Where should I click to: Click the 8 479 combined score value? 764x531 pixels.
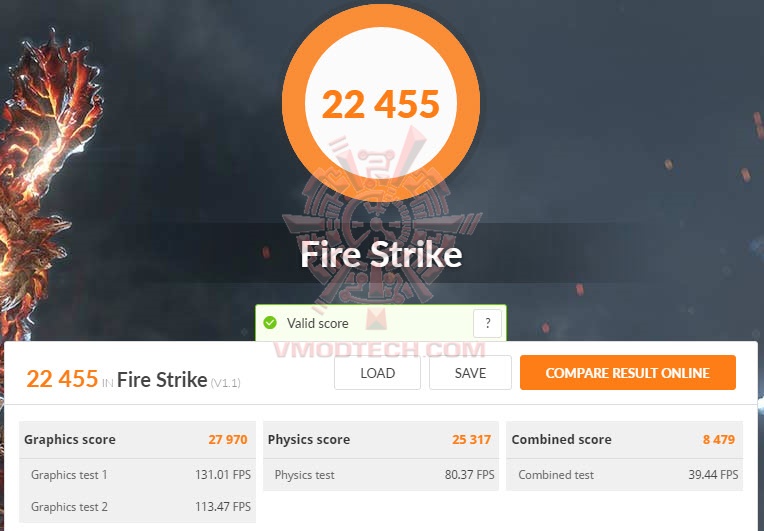click(719, 439)
